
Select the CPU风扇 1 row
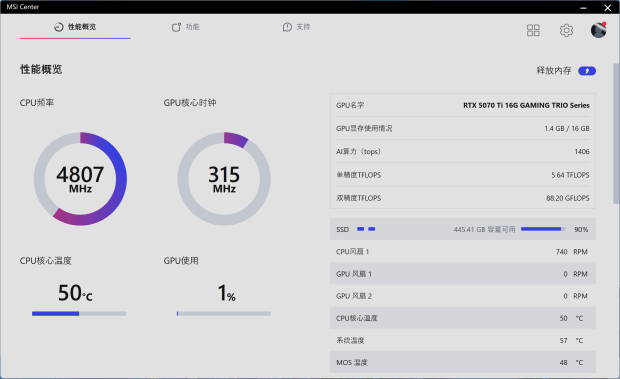463,251
